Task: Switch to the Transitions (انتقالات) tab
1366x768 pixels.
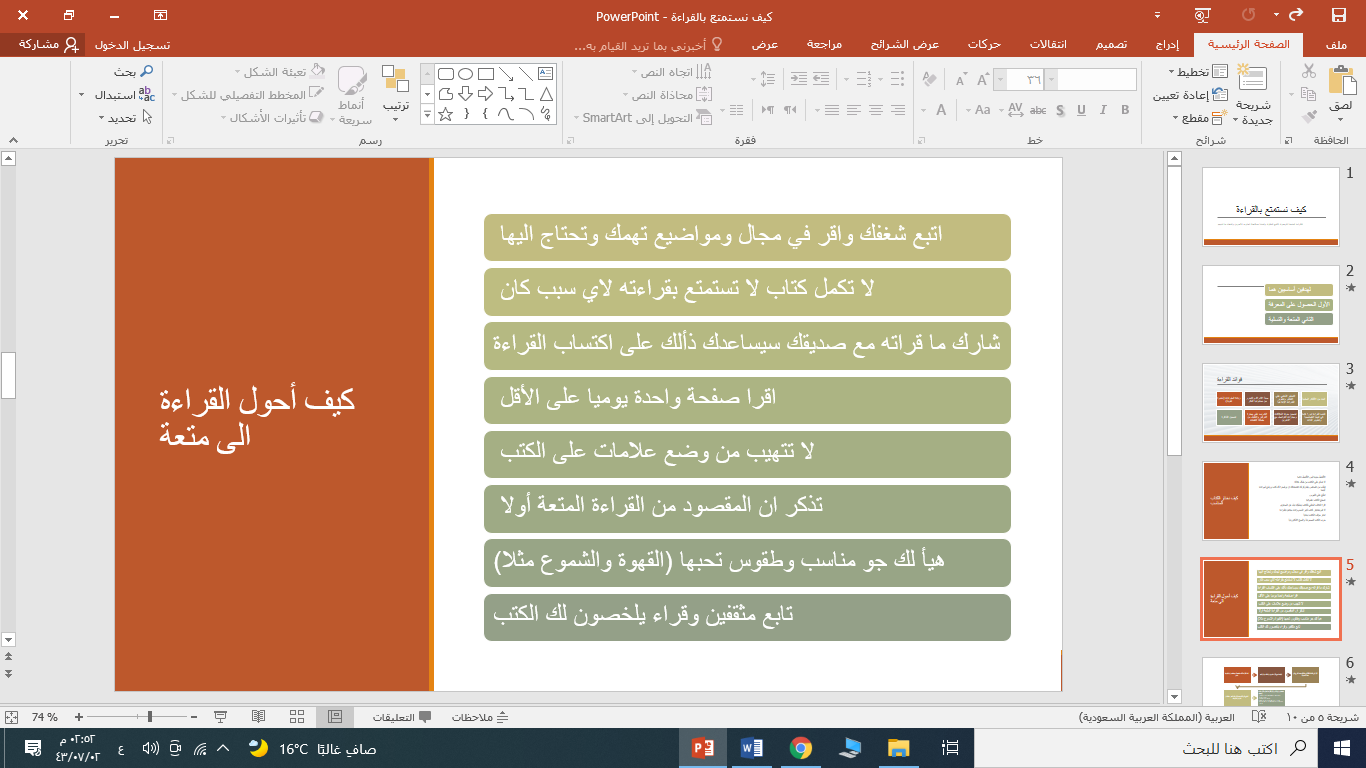Action: (x=1048, y=45)
